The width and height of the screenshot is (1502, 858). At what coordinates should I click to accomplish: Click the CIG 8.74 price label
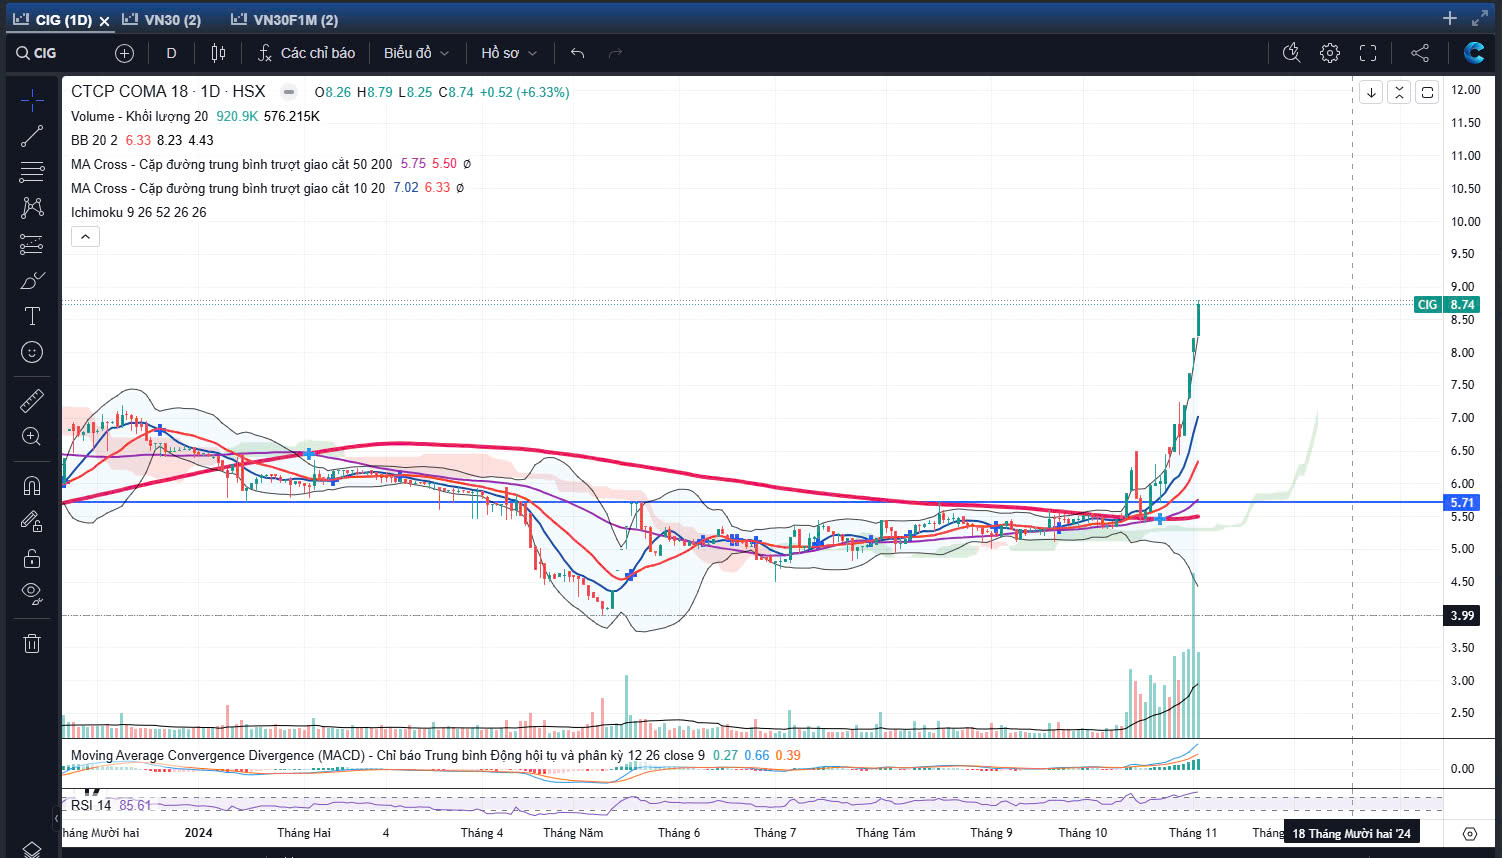click(1446, 304)
